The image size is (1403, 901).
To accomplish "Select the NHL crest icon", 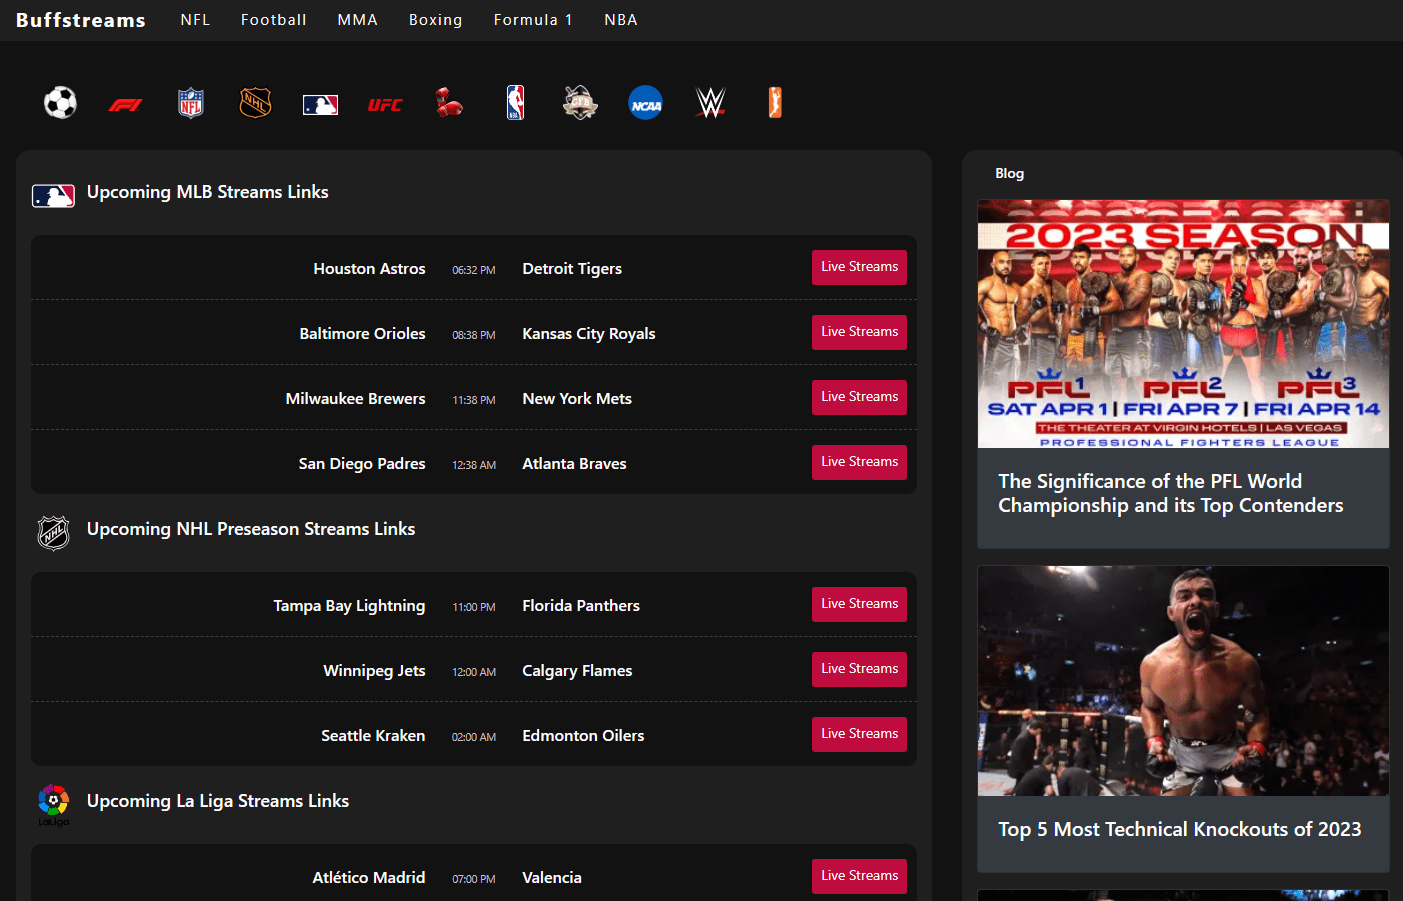I will click(255, 102).
